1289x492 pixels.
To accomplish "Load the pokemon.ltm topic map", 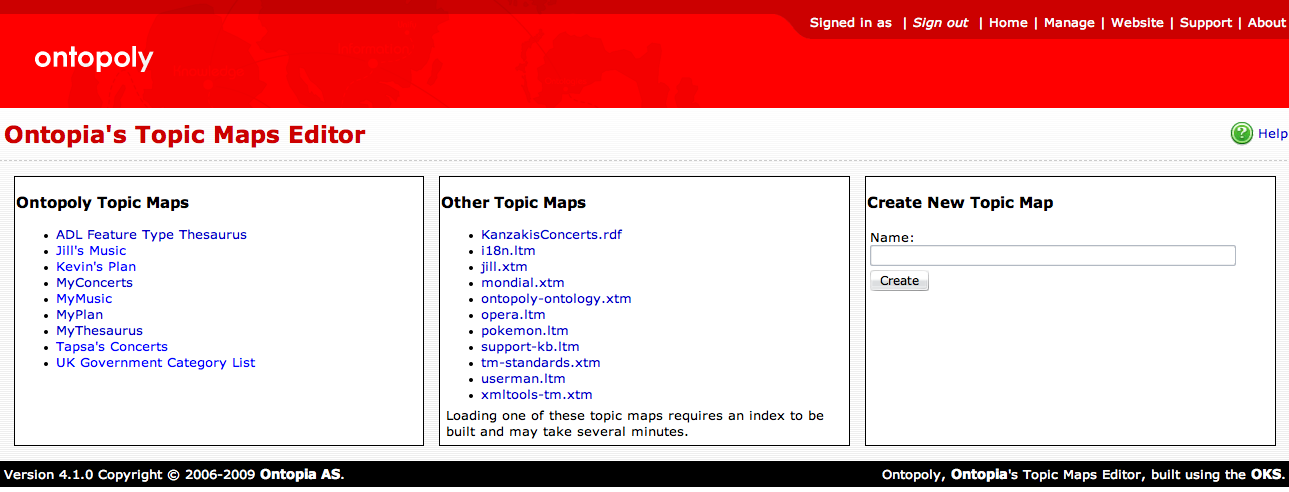I will [524, 331].
